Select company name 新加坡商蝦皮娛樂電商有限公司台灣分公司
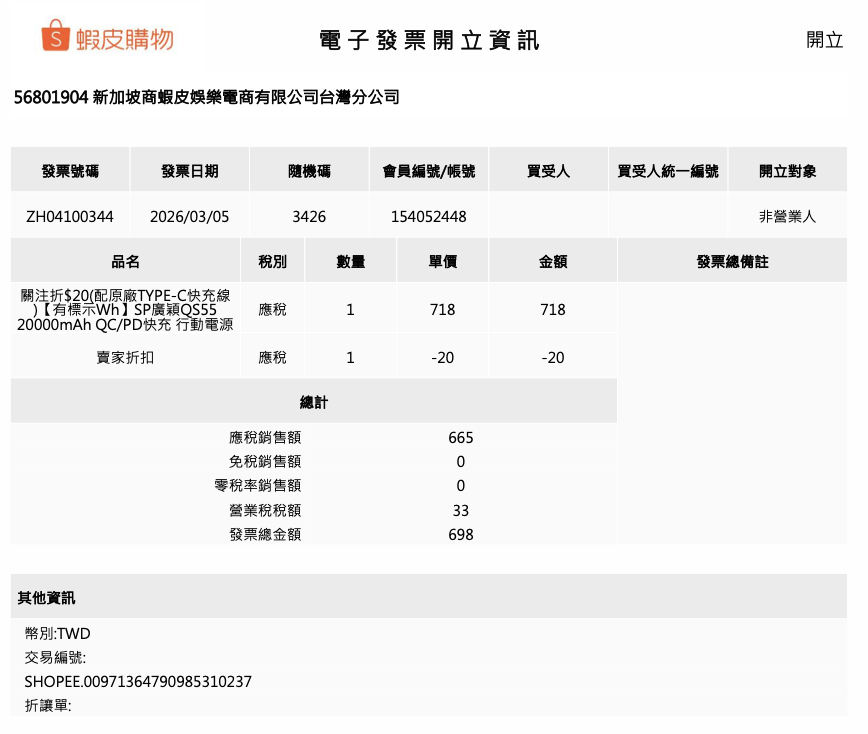Viewport: 868px width, 734px height. (246, 98)
